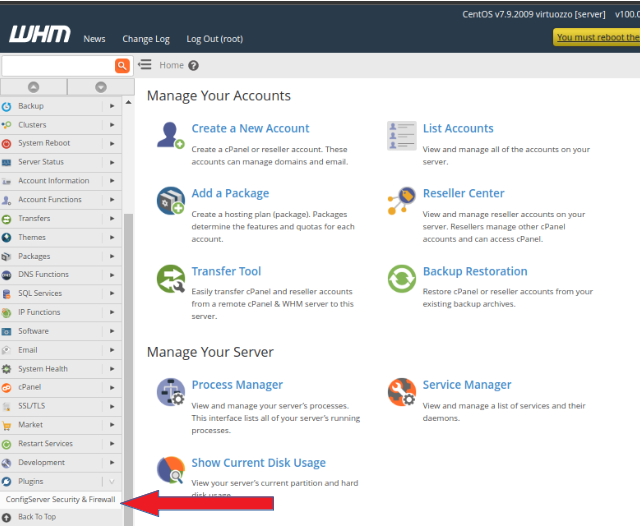Click the Create a New Account user icon
This screenshot has height=528, width=640.
click(x=171, y=135)
